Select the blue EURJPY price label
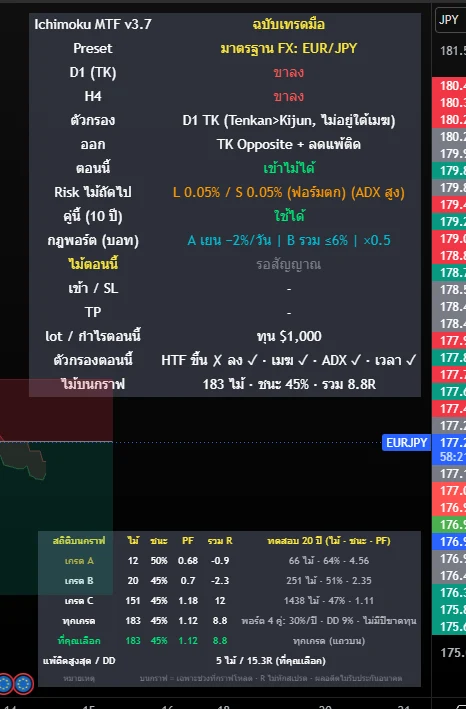The height and width of the screenshot is (709, 466). point(406,442)
